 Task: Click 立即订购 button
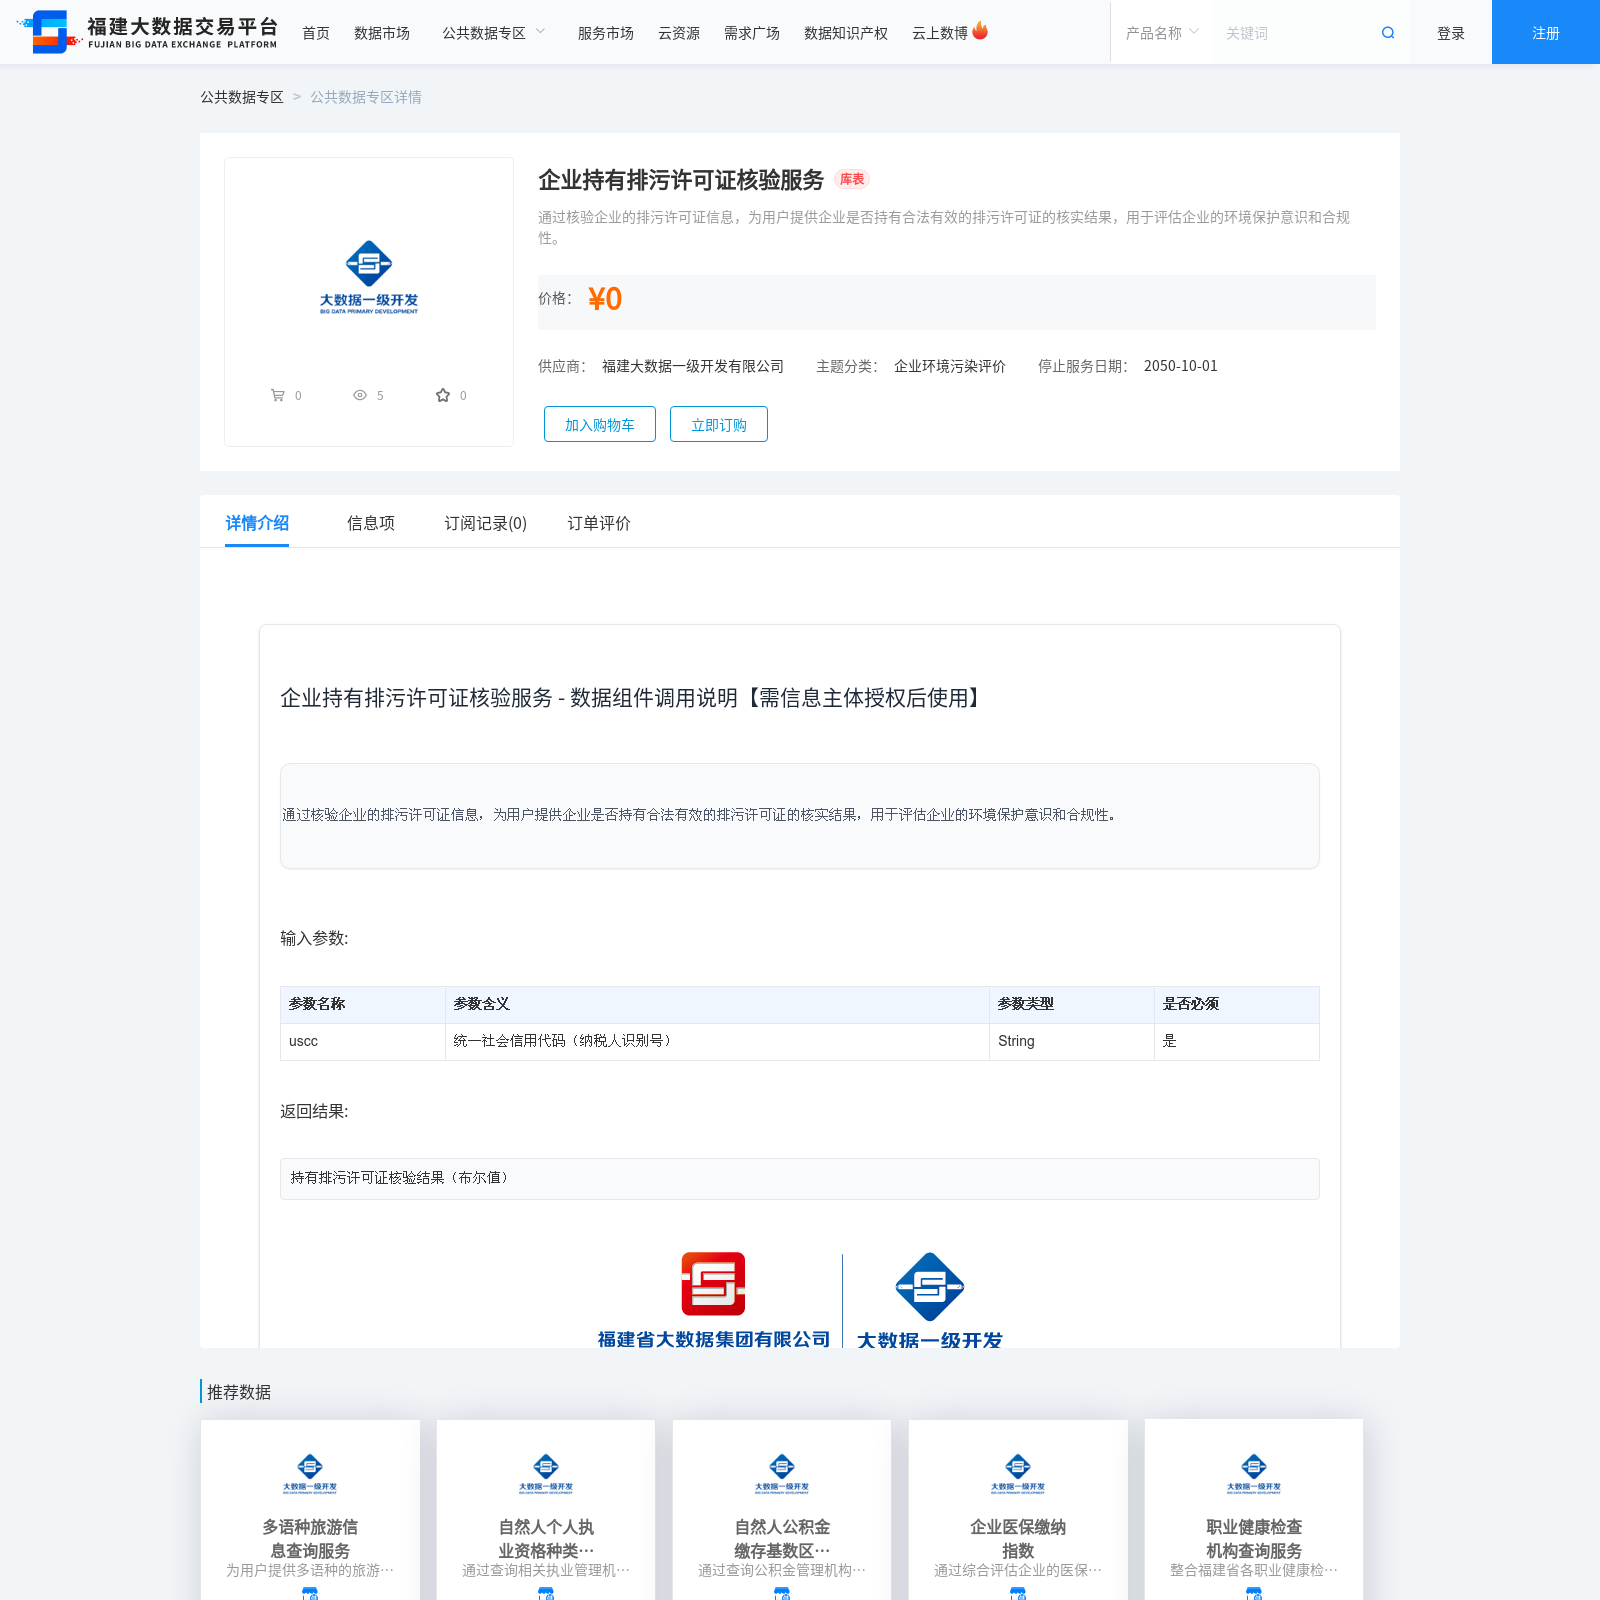tap(719, 424)
